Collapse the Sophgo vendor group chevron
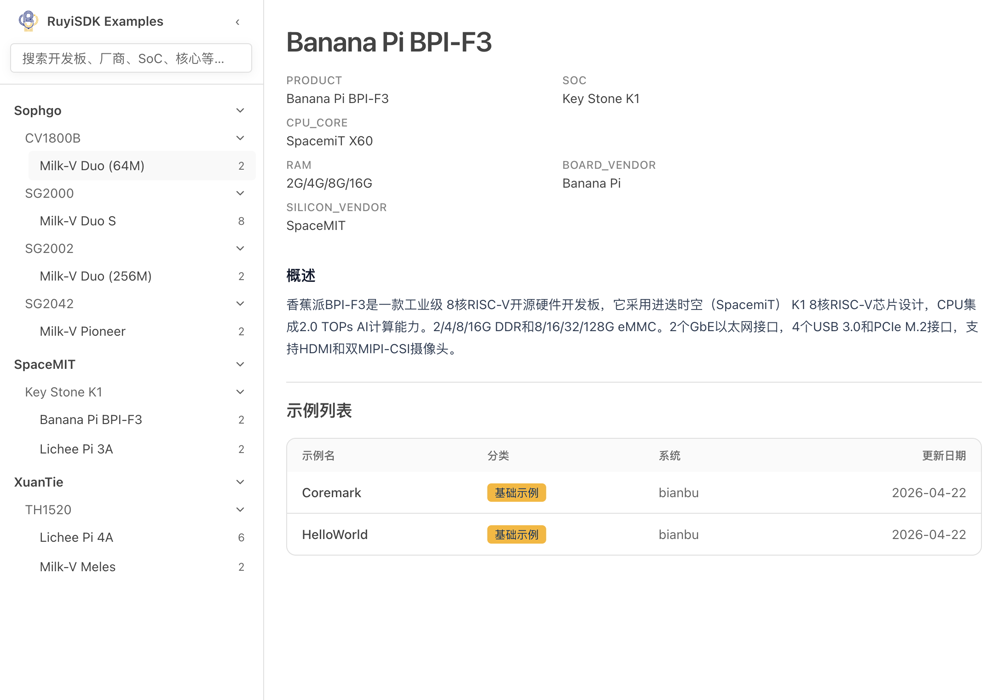This screenshot has width=1004, height=700. coord(240,110)
